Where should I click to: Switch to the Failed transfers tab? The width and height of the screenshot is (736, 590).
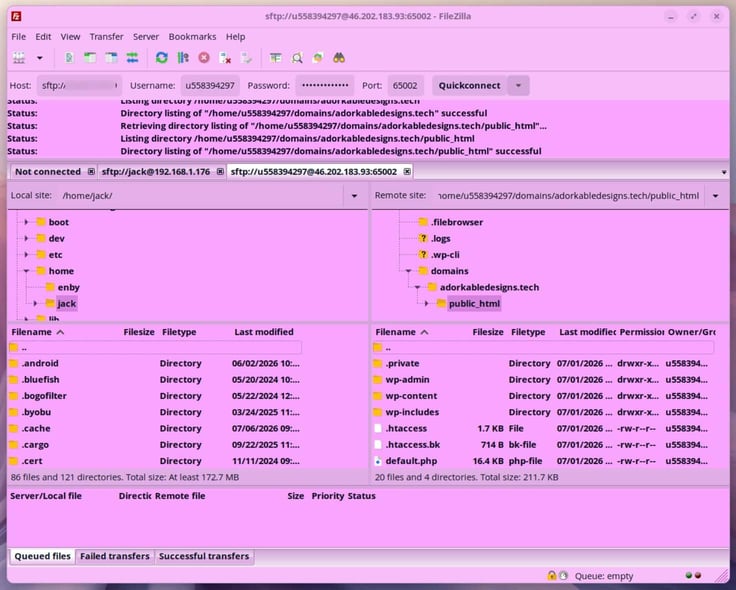(x=115, y=556)
